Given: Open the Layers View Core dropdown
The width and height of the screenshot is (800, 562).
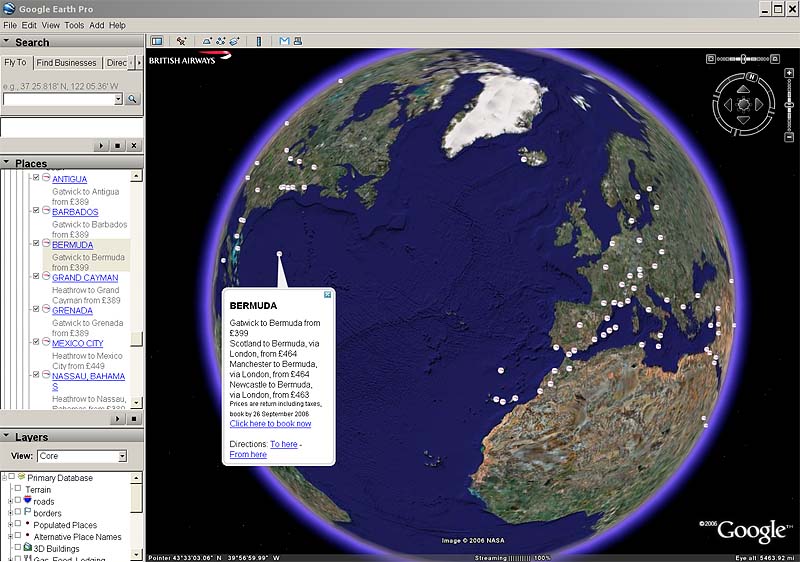Looking at the screenshot, I should tap(122, 456).
